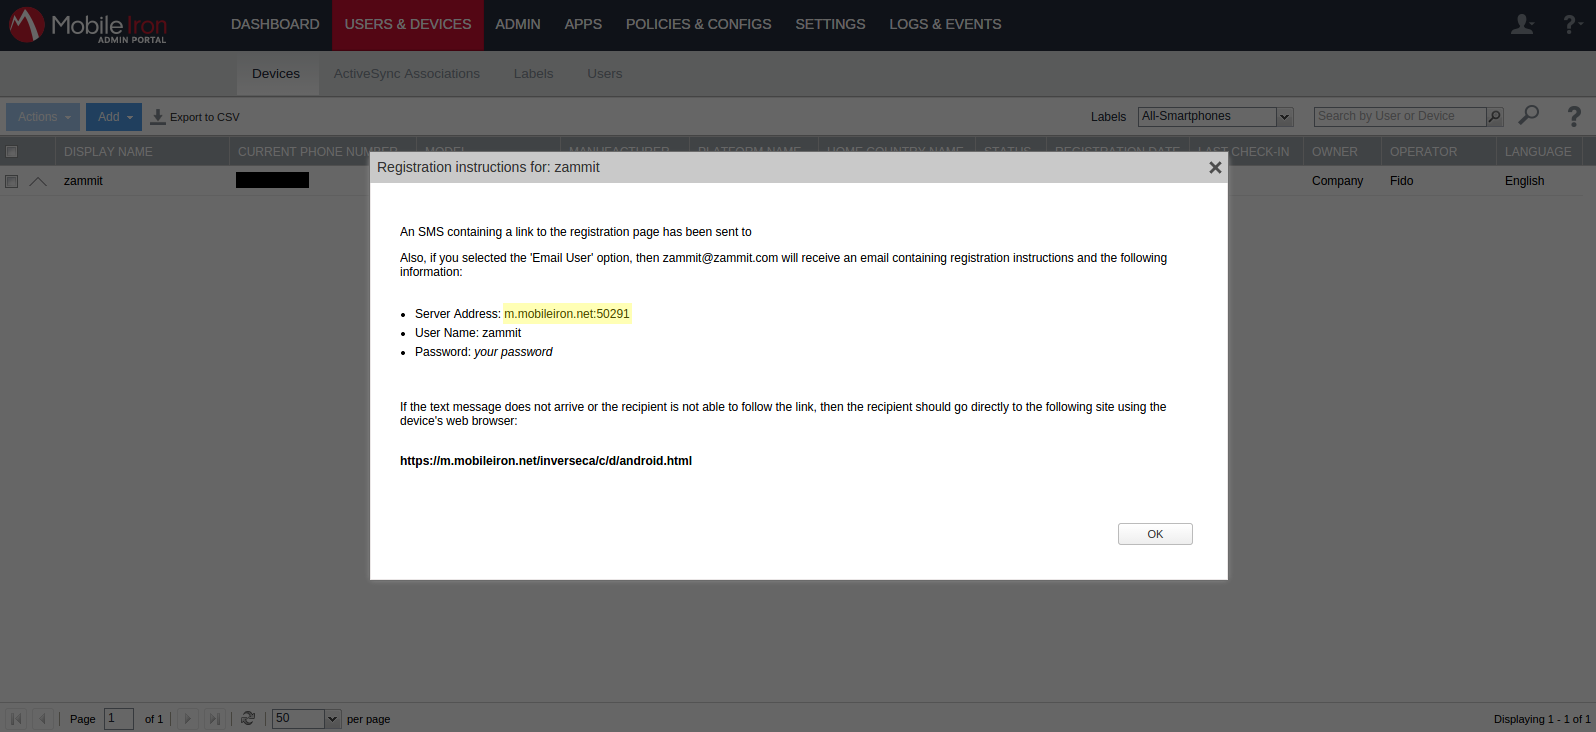Screen dimensions: 1596x732
Task: Open the Add dropdown menu
Action: pyautogui.click(x=114, y=117)
